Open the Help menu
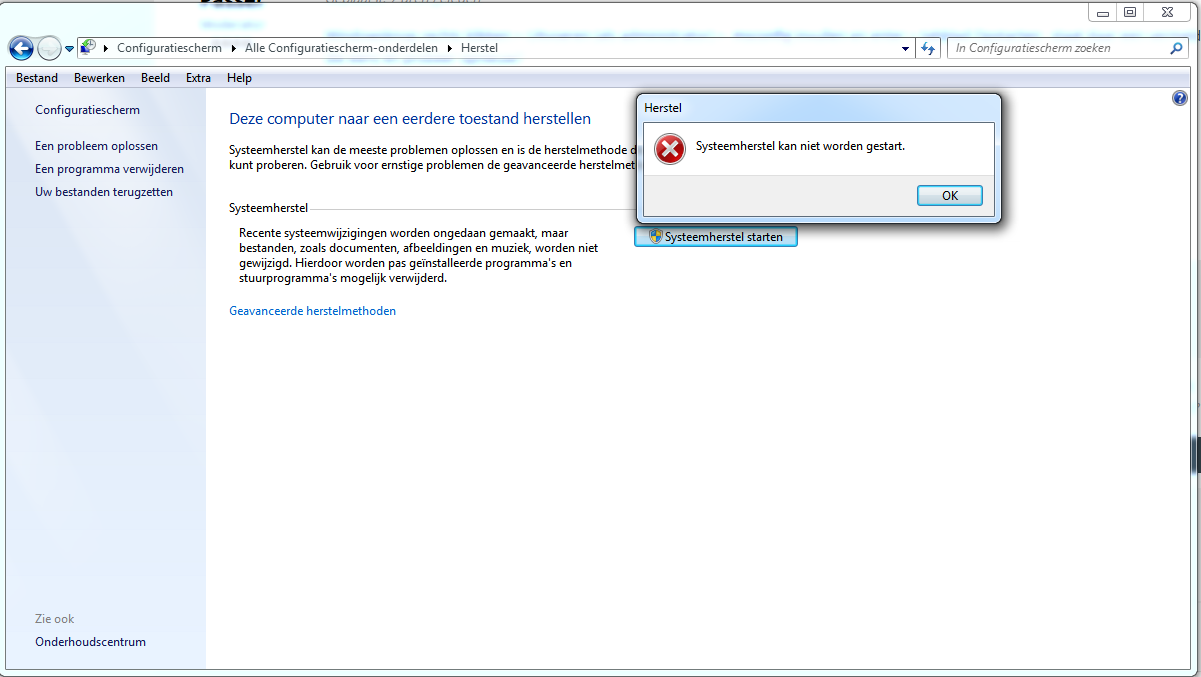 coord(239,78)
